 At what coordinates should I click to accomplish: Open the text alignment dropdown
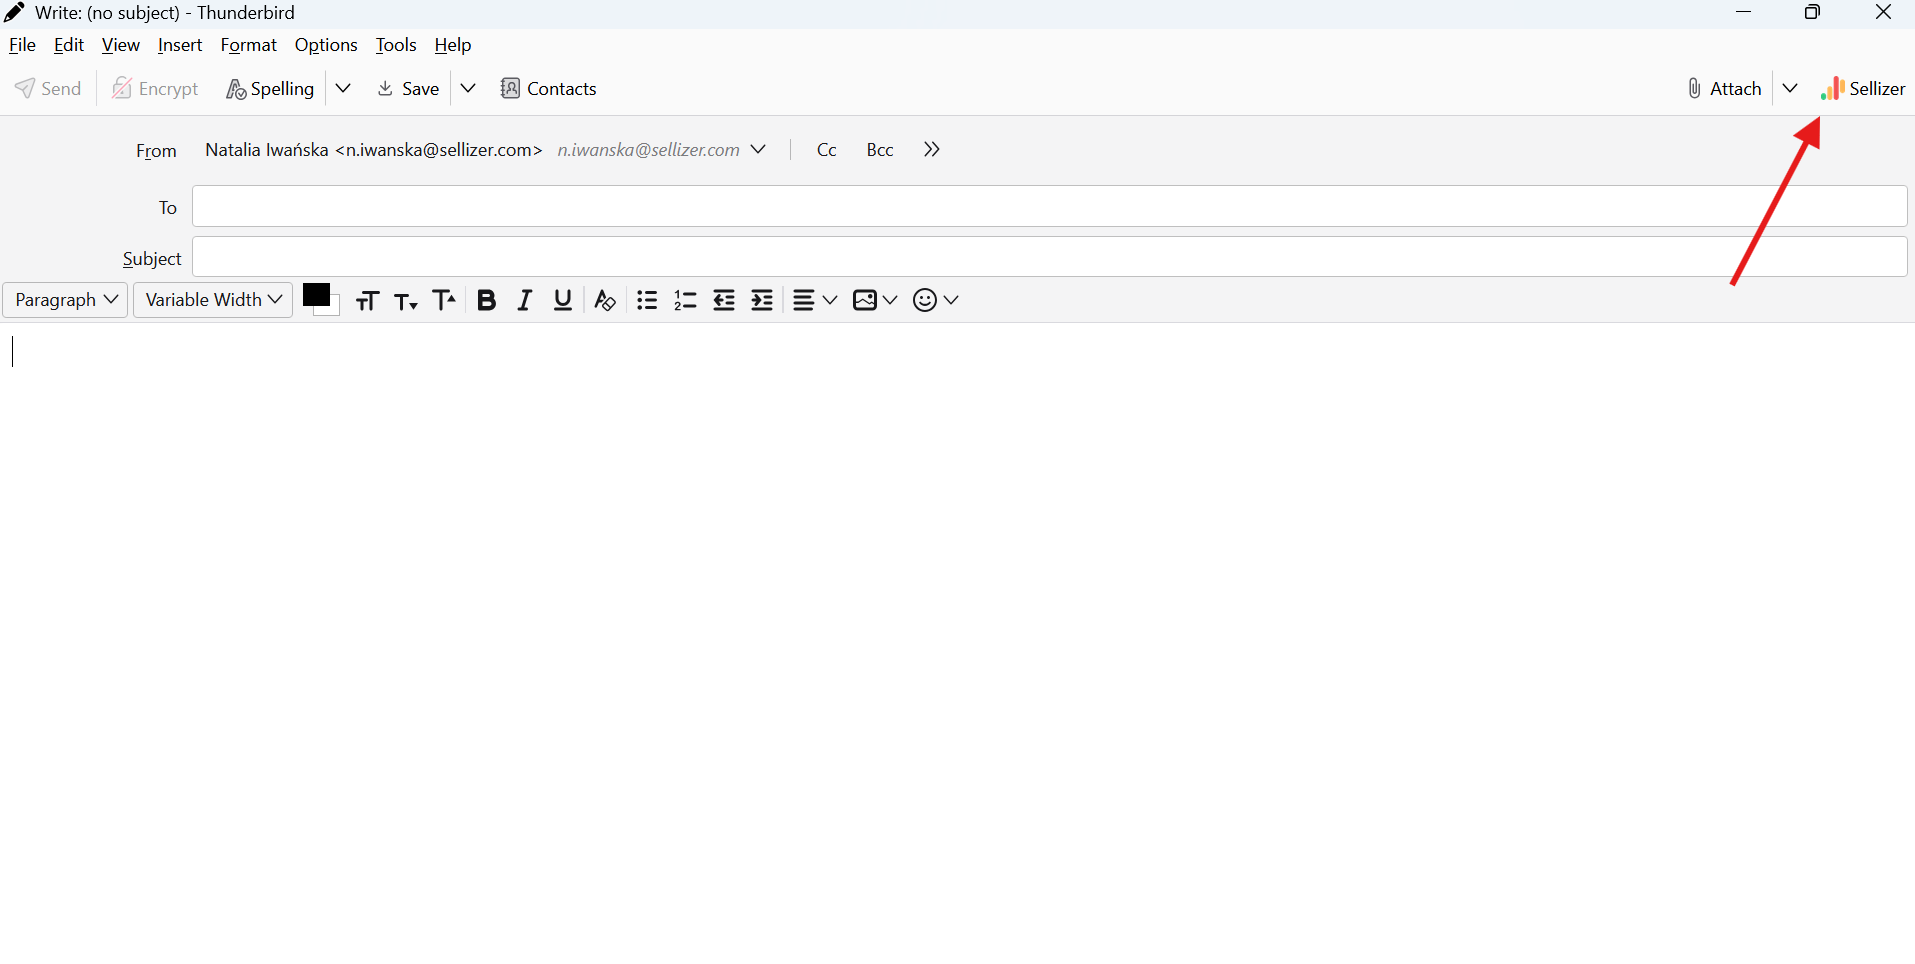coord(814,300)
